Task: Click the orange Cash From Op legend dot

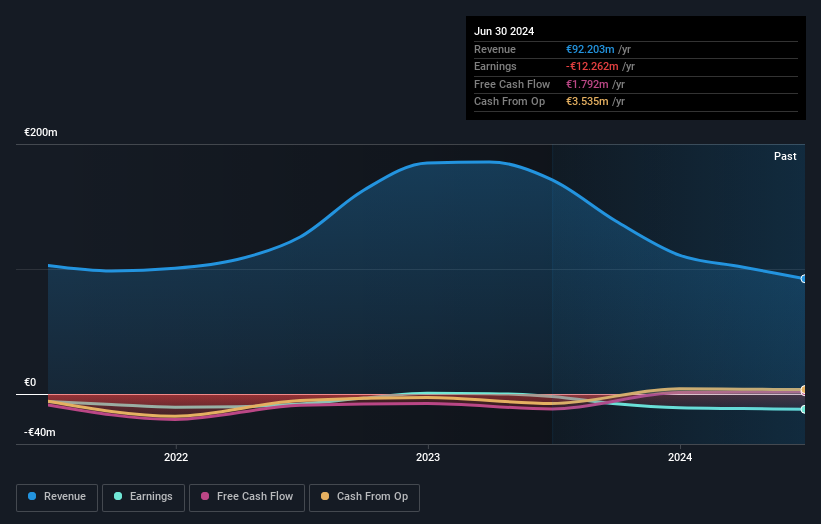Action: pos(325,496)
